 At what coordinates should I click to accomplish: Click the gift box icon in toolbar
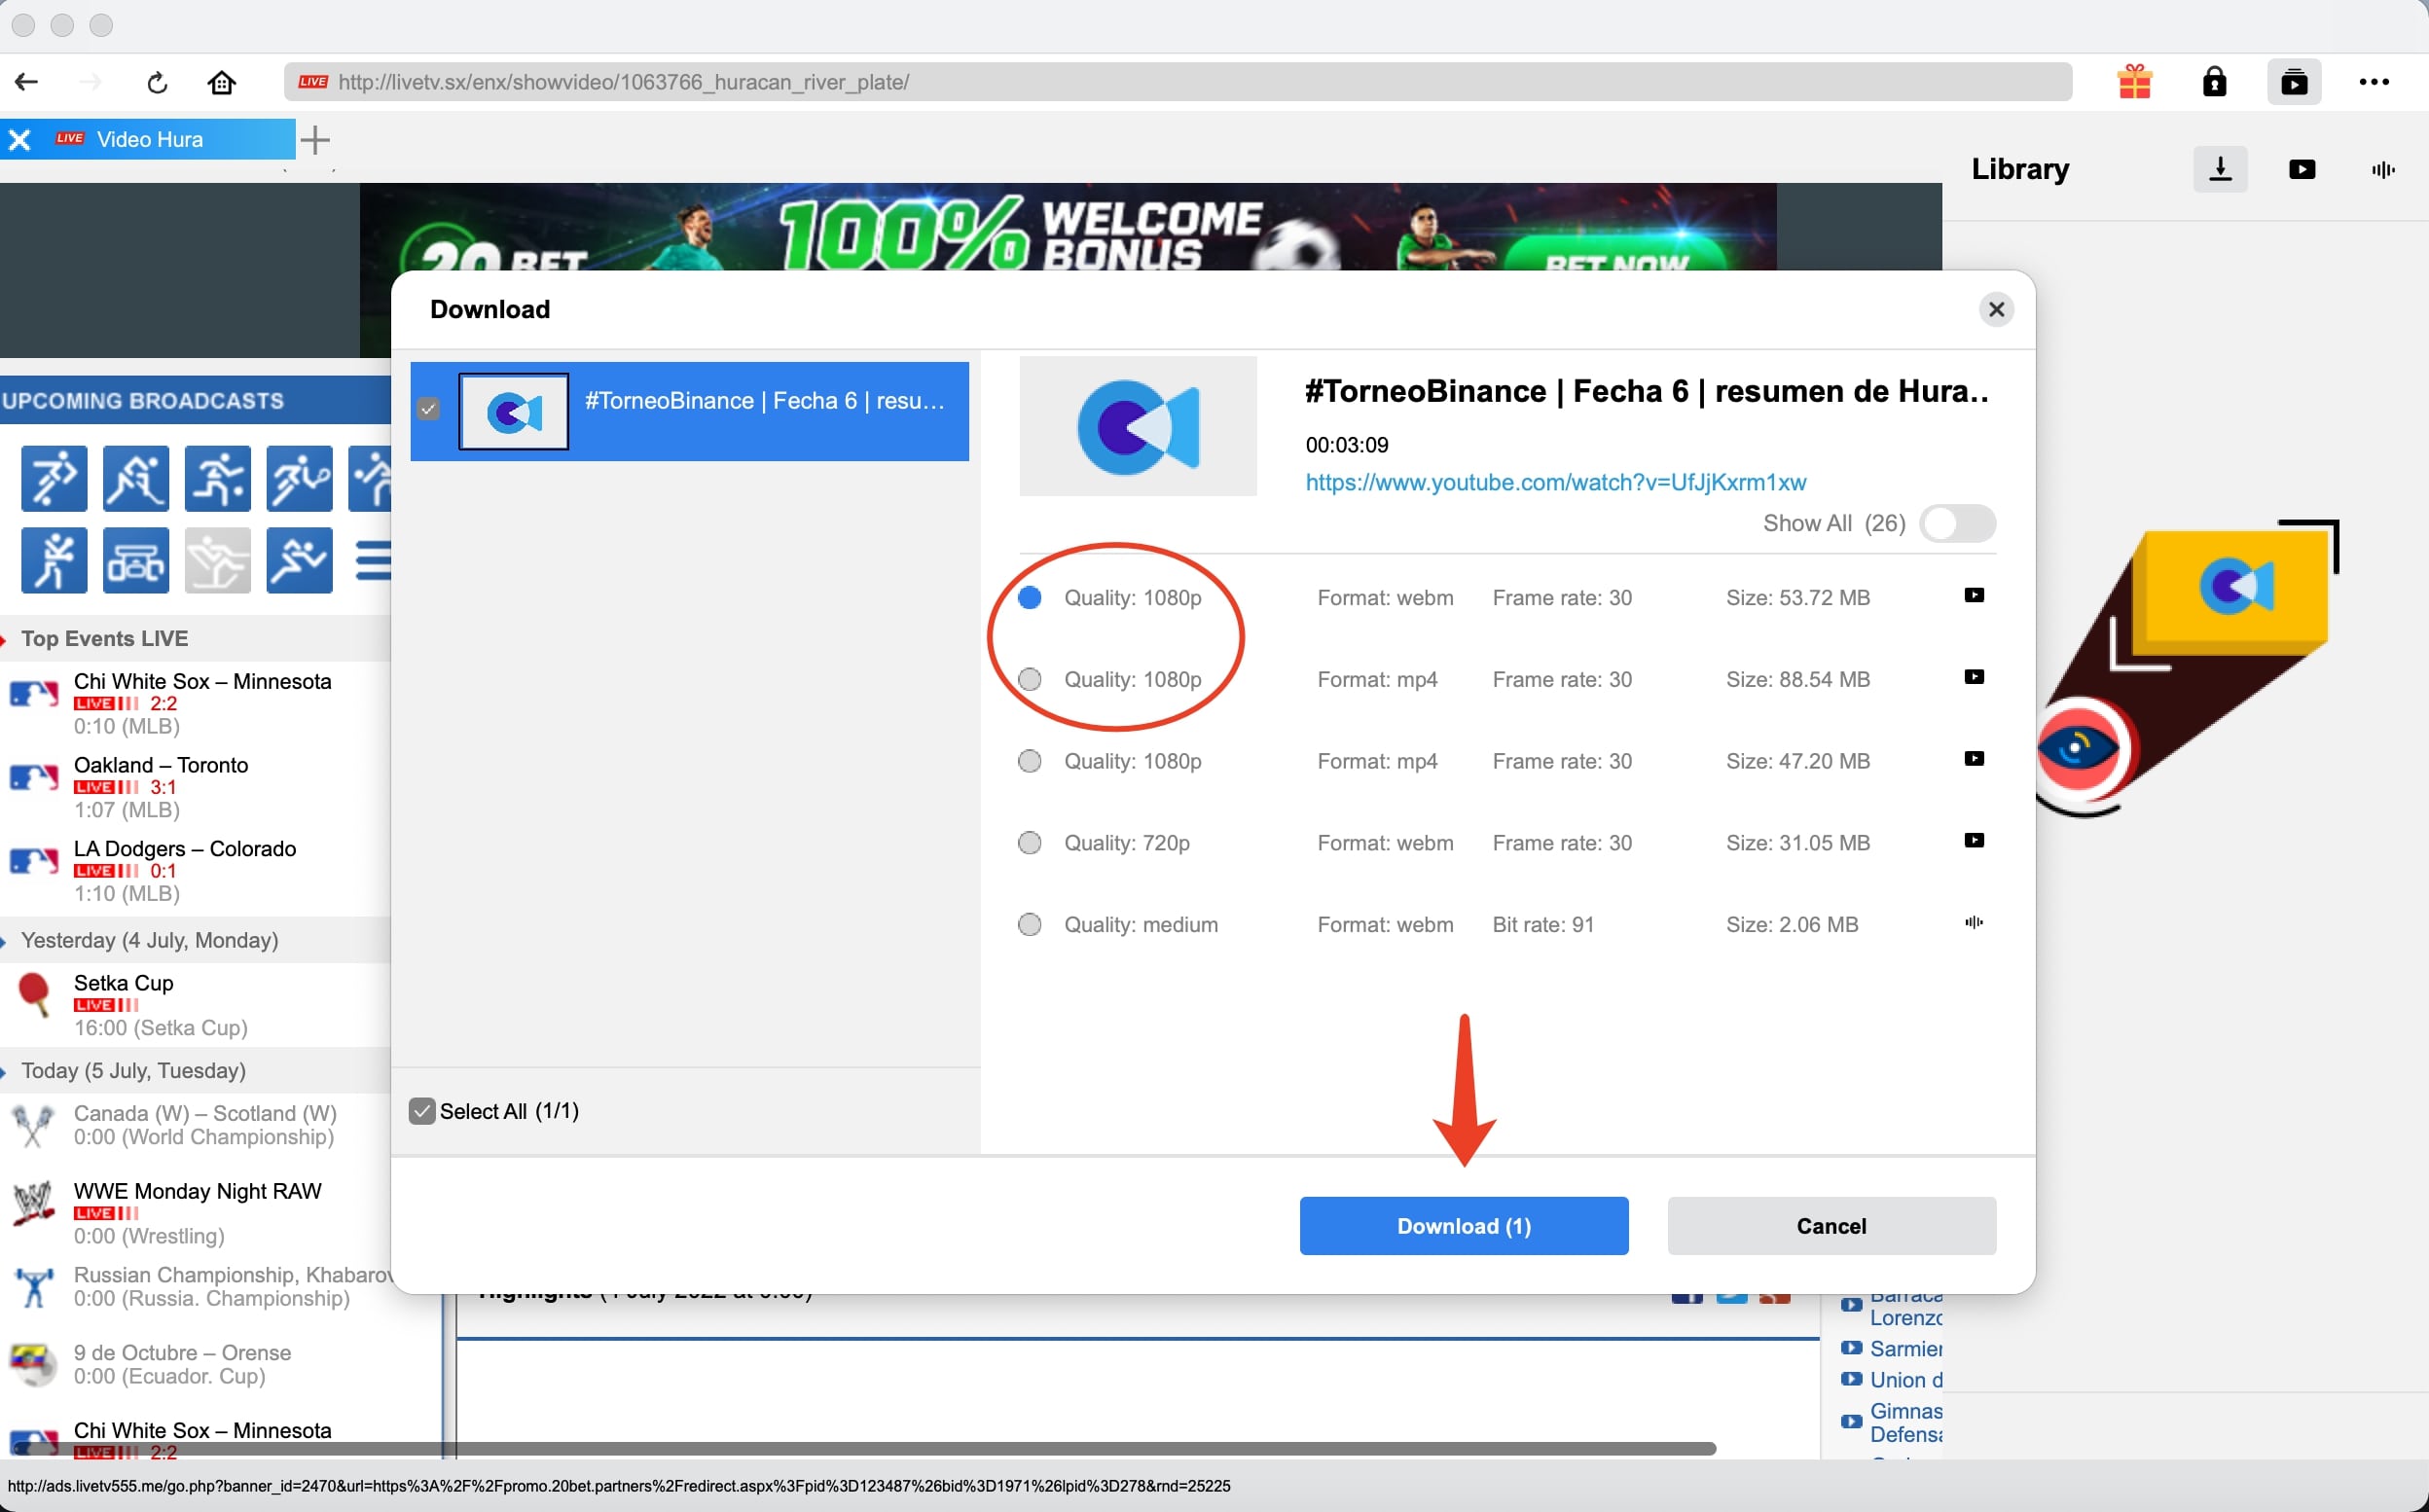(2134, 82)
